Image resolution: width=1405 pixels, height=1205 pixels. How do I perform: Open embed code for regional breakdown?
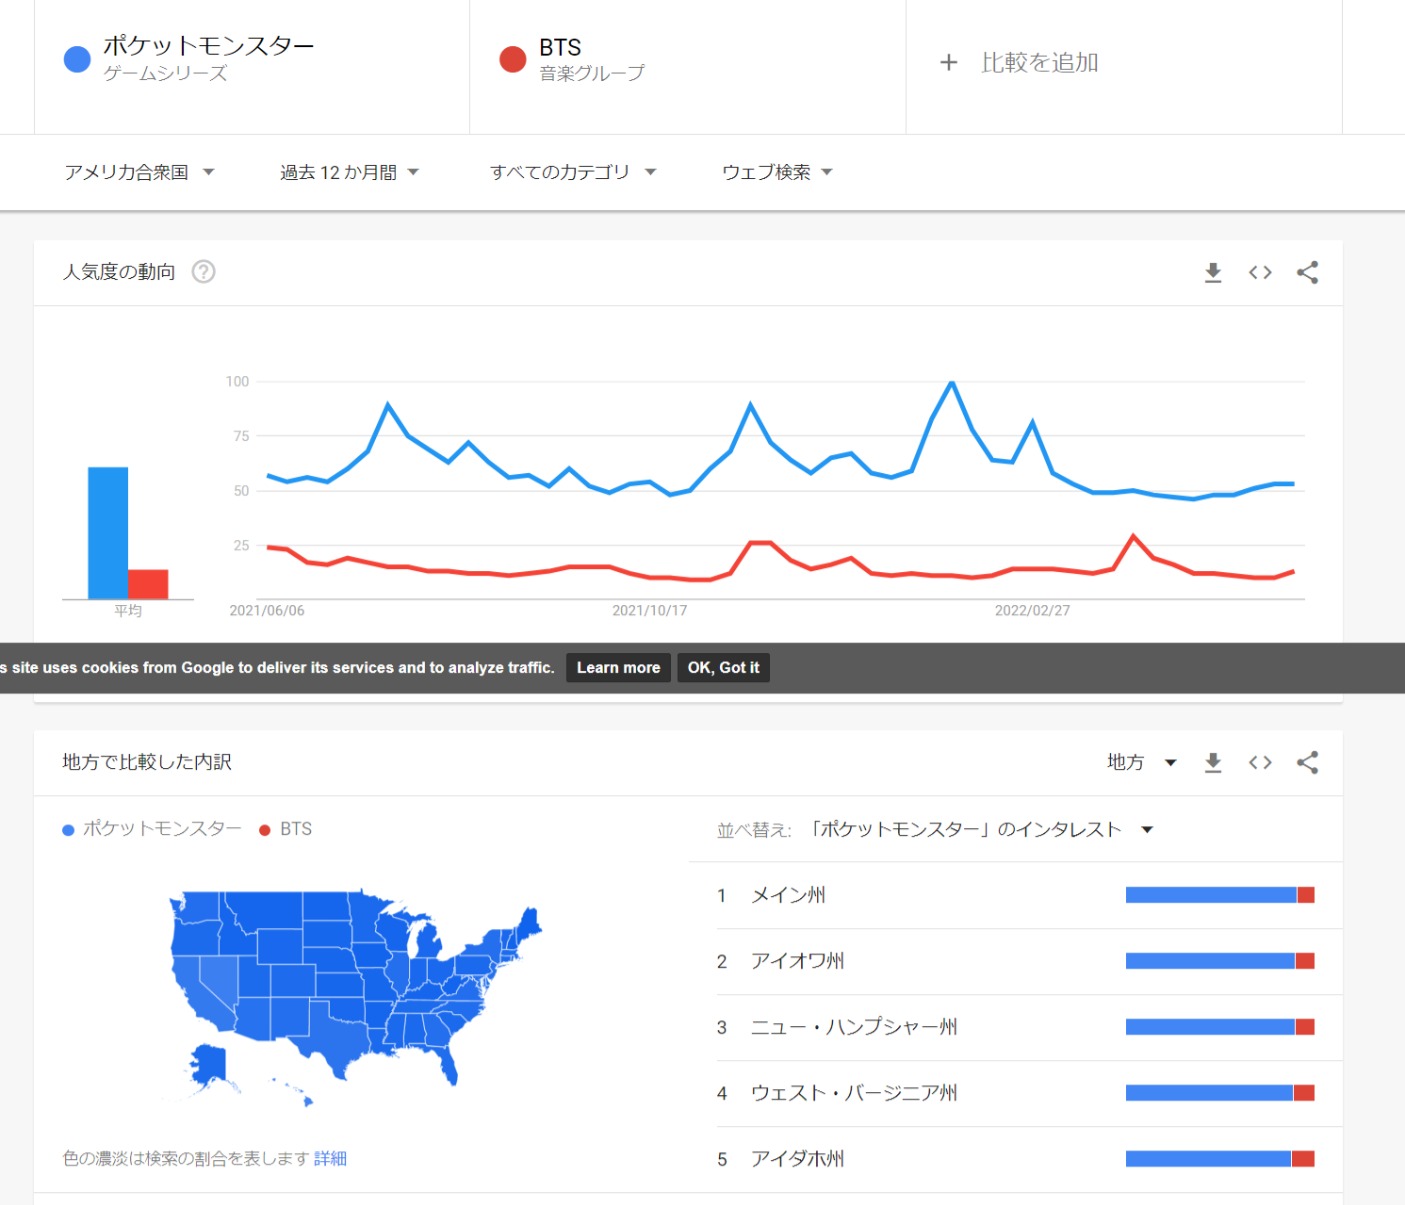(x=1260, y=762)
